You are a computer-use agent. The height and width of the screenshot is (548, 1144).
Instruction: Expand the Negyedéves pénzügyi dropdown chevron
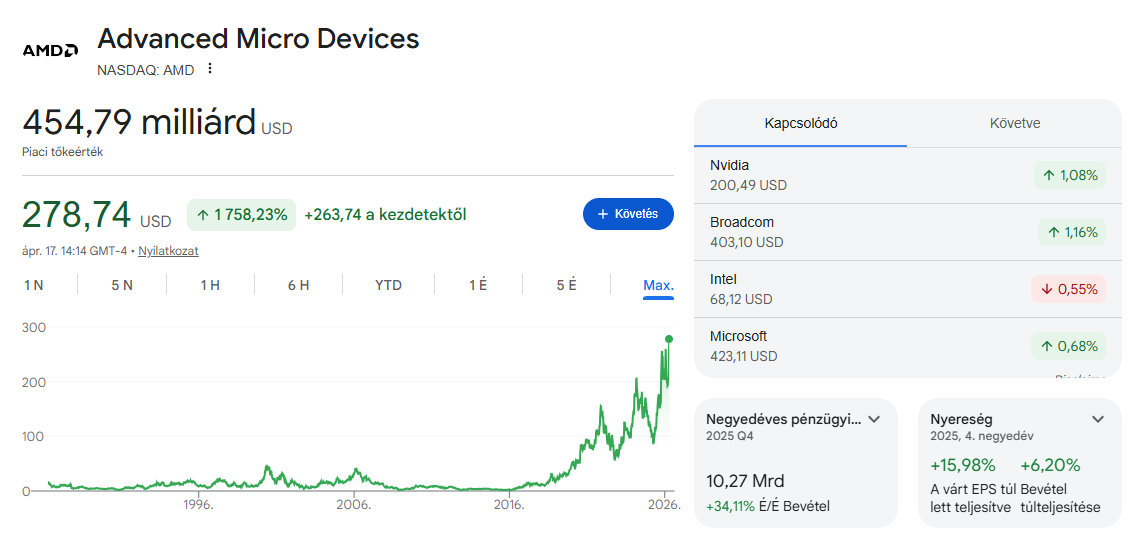874,419
